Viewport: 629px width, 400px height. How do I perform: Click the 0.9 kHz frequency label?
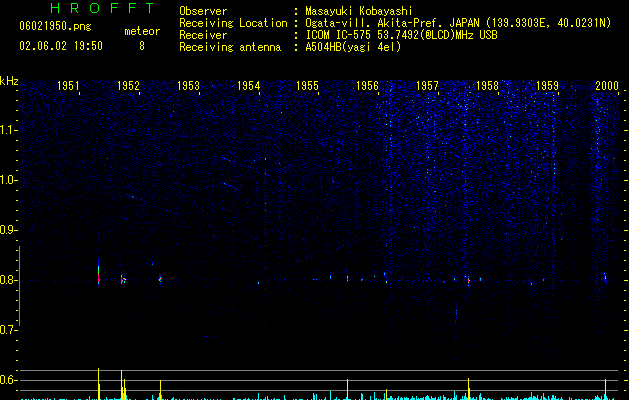[x=9, y=230]
